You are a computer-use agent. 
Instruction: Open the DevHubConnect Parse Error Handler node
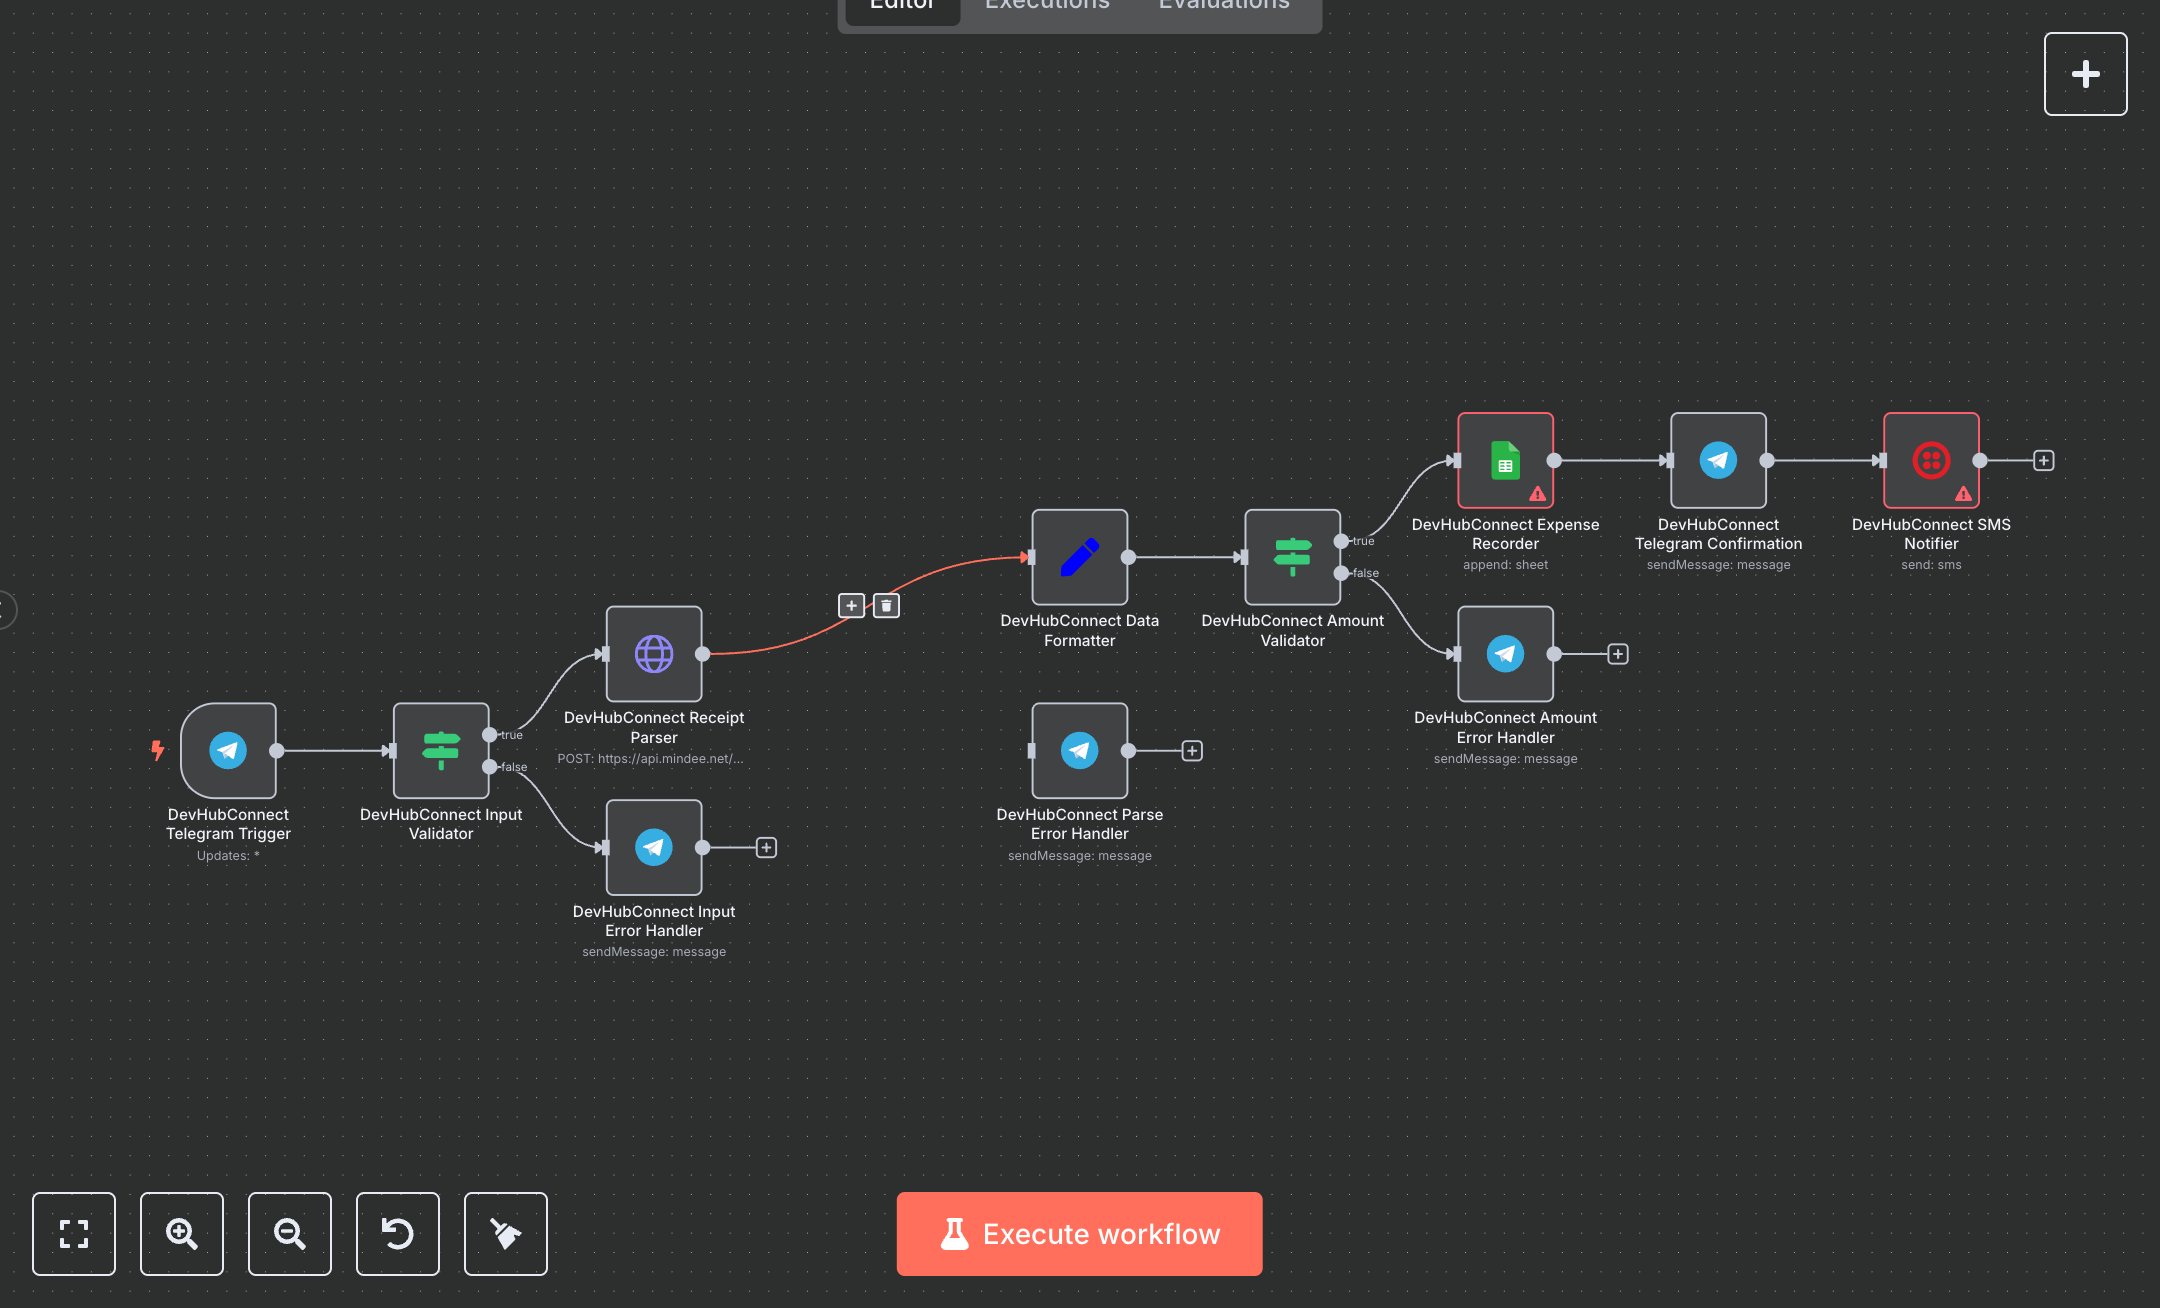tap(1079, 750)
